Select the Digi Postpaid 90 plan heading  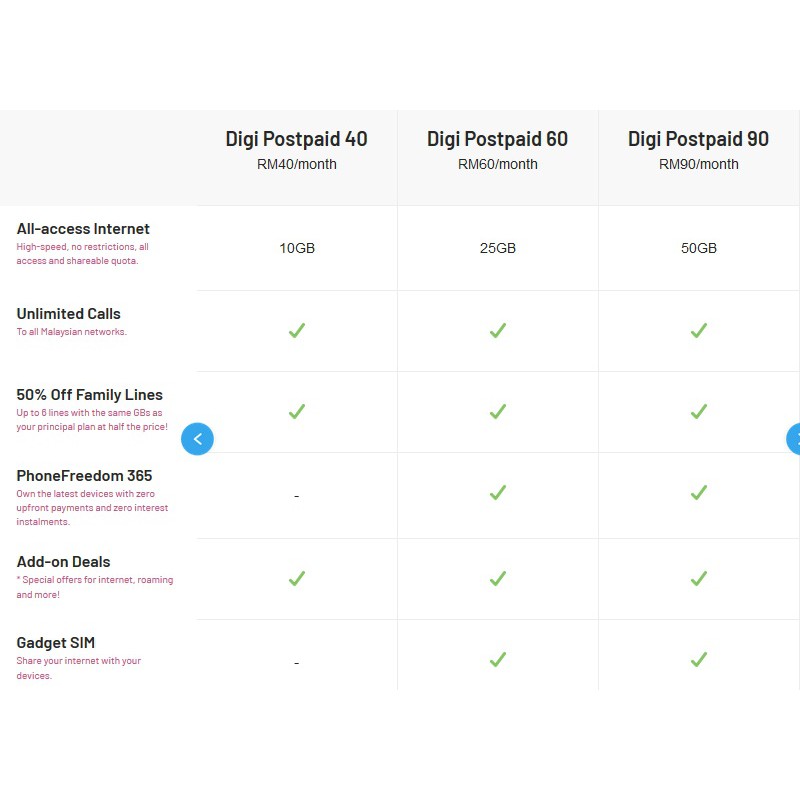tap(698, 139)
